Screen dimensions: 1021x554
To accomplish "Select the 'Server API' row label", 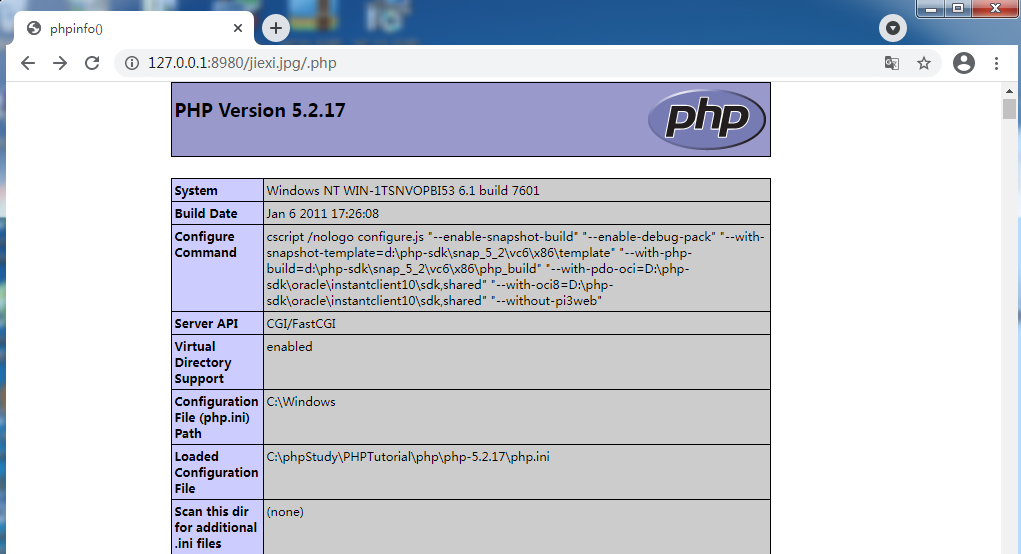I will point(206,324).
